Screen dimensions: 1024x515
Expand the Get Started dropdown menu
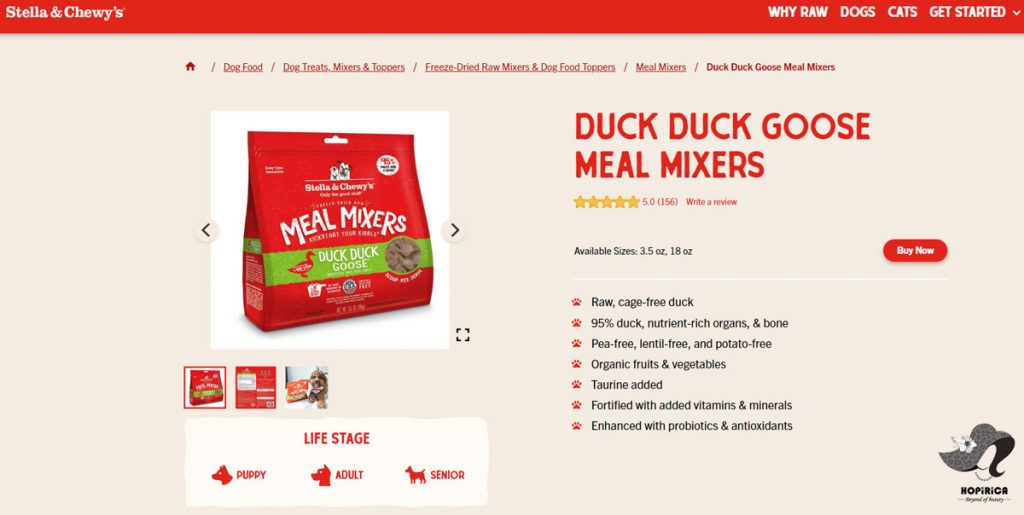pyautogui.click(x=973, y=12)
